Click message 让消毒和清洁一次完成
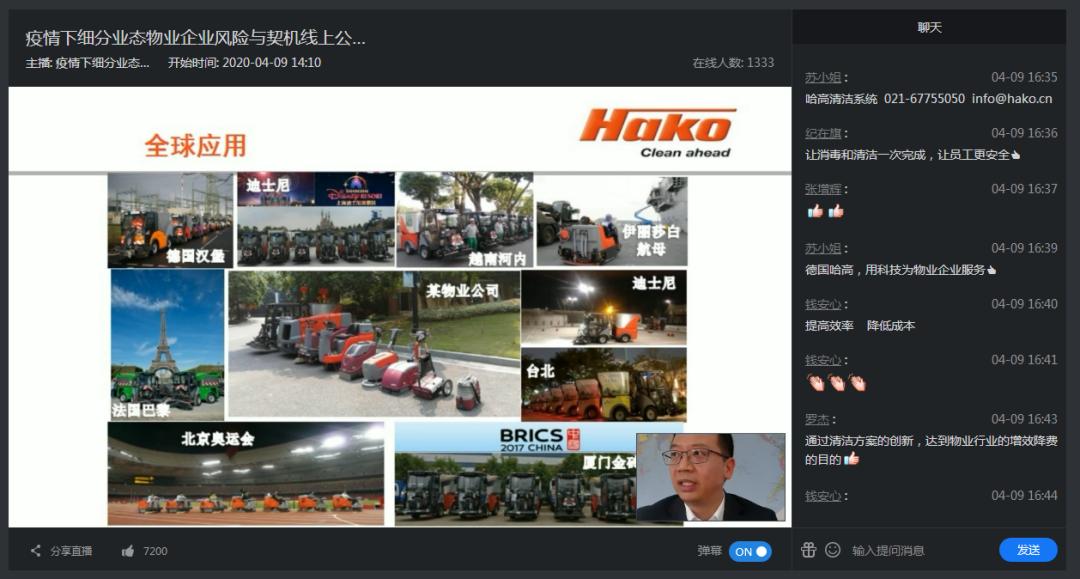This screenshot has height=579, width=1080. tap(912, 155)
